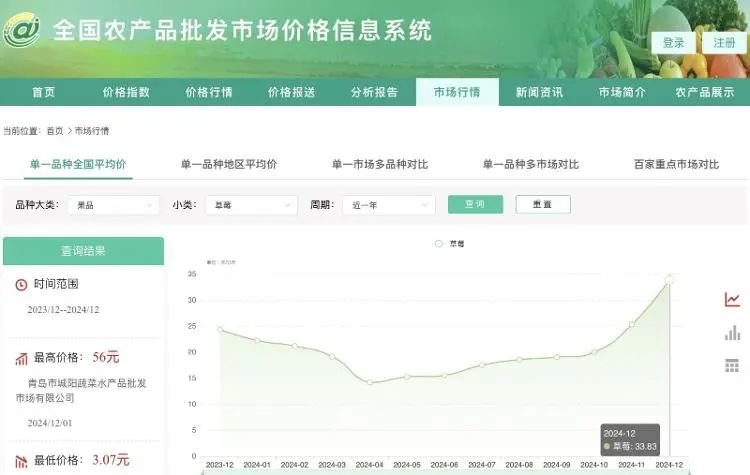The image size is (750, 475).
Task: Open the 小类 dropdown showing 草莓
Action: [x=252, y=205]
